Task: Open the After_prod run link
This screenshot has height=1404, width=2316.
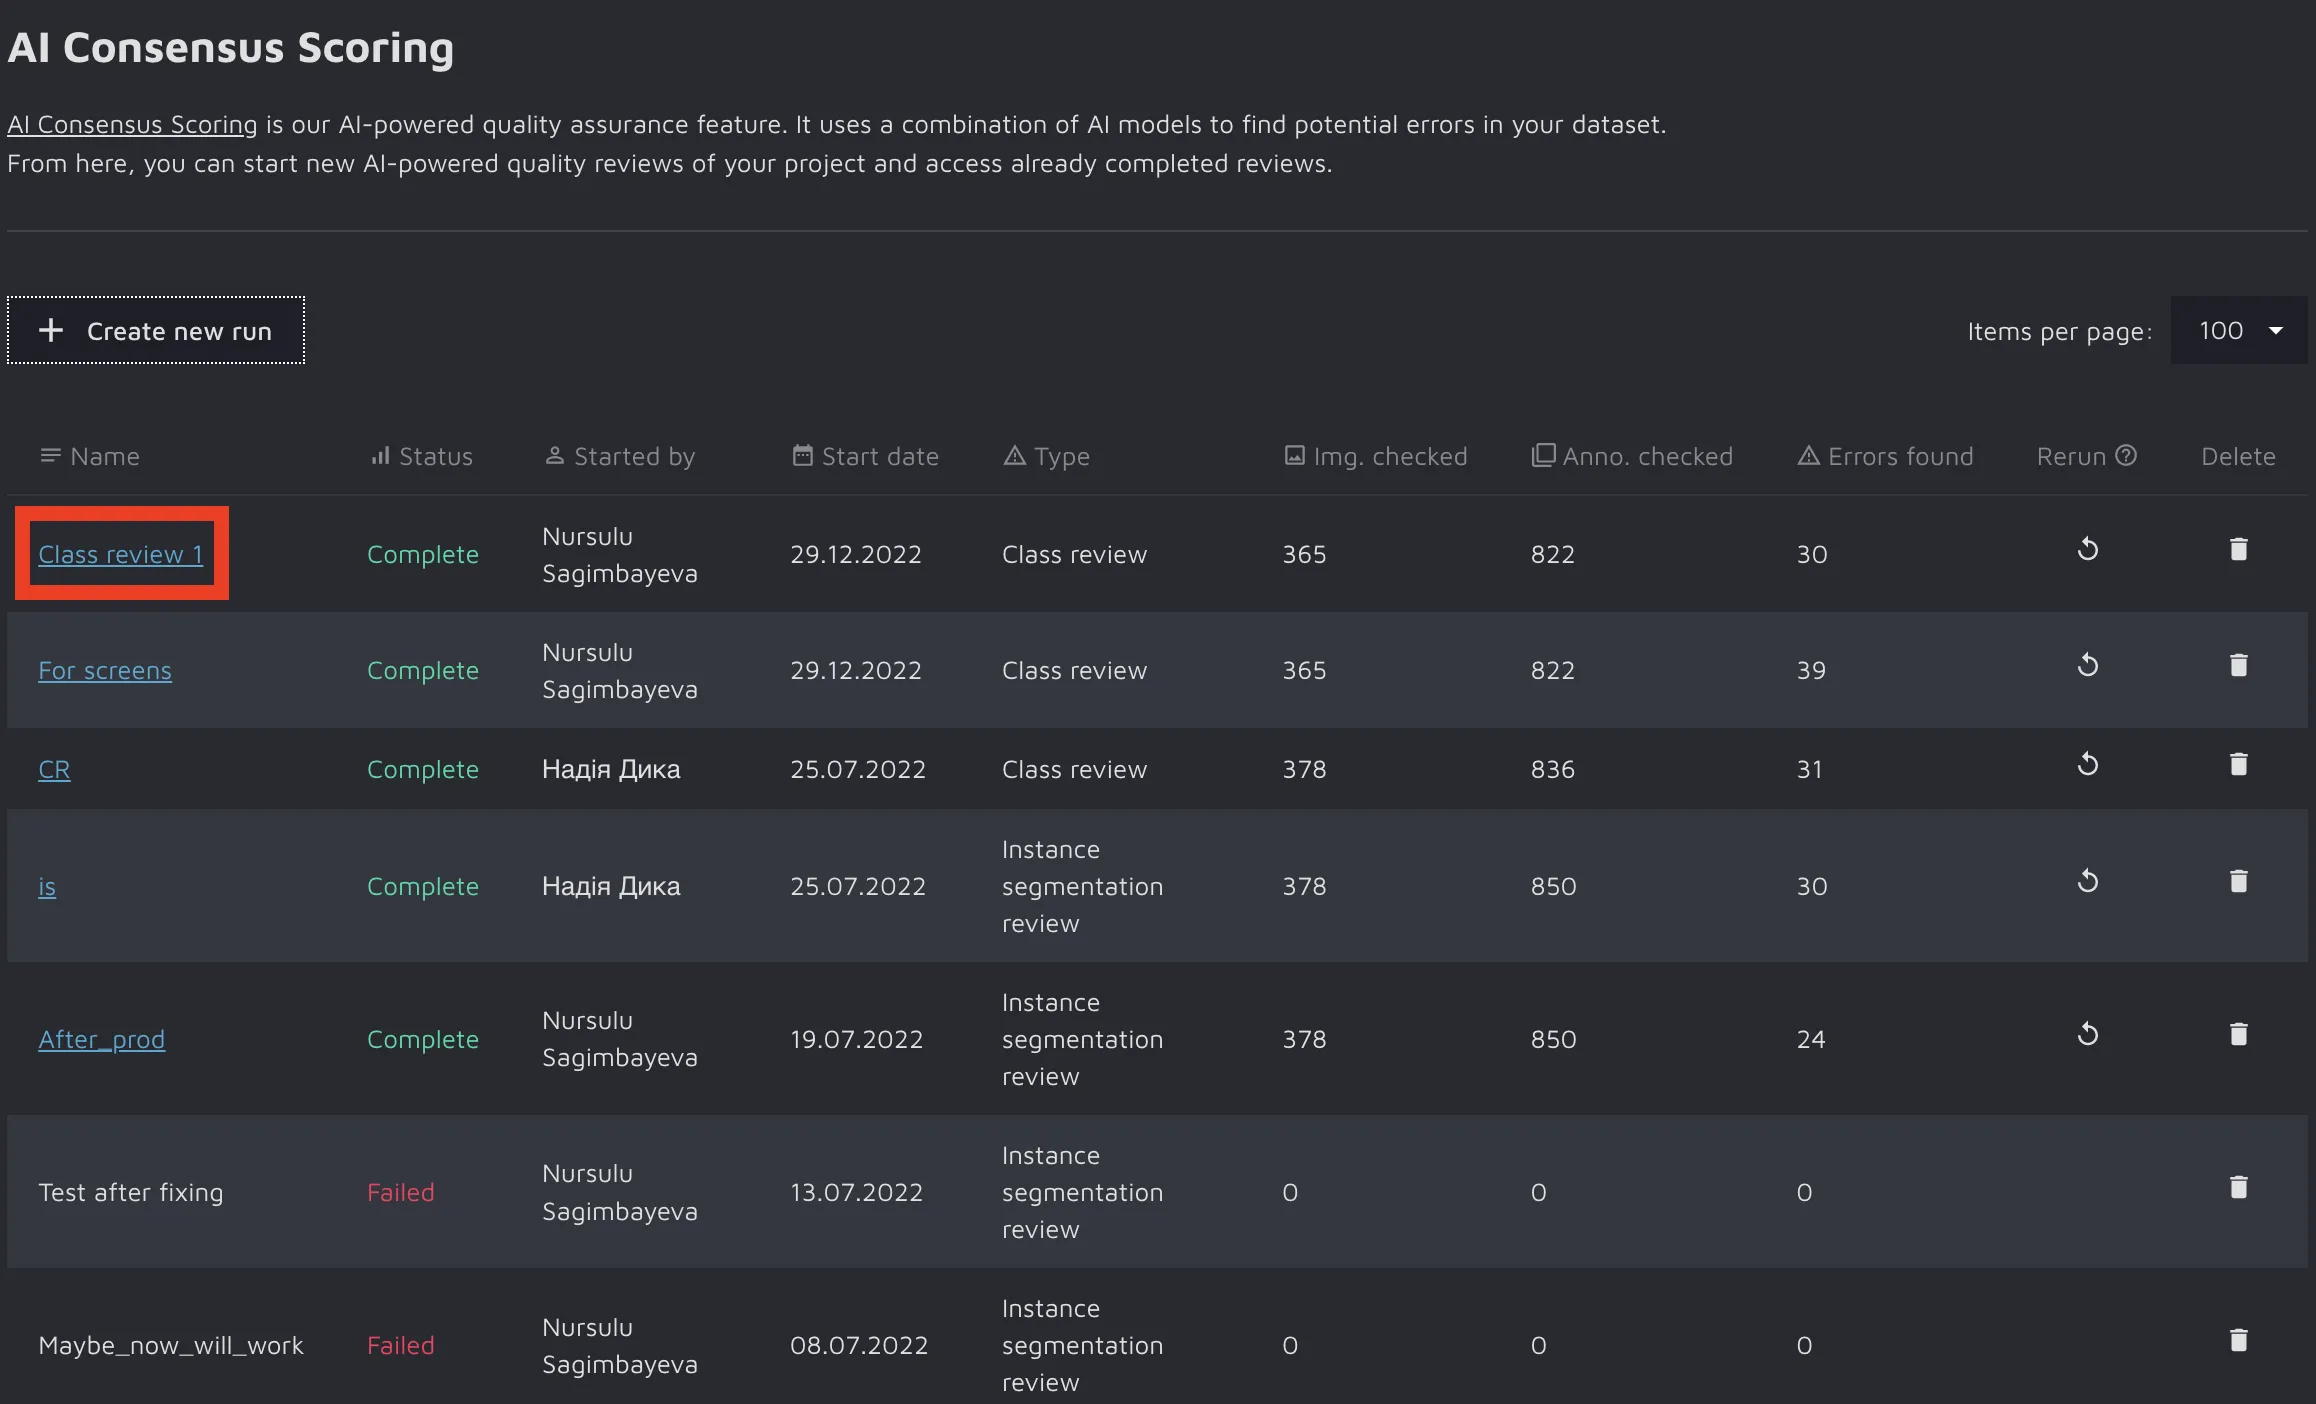Action: (x=101, y=1039)
